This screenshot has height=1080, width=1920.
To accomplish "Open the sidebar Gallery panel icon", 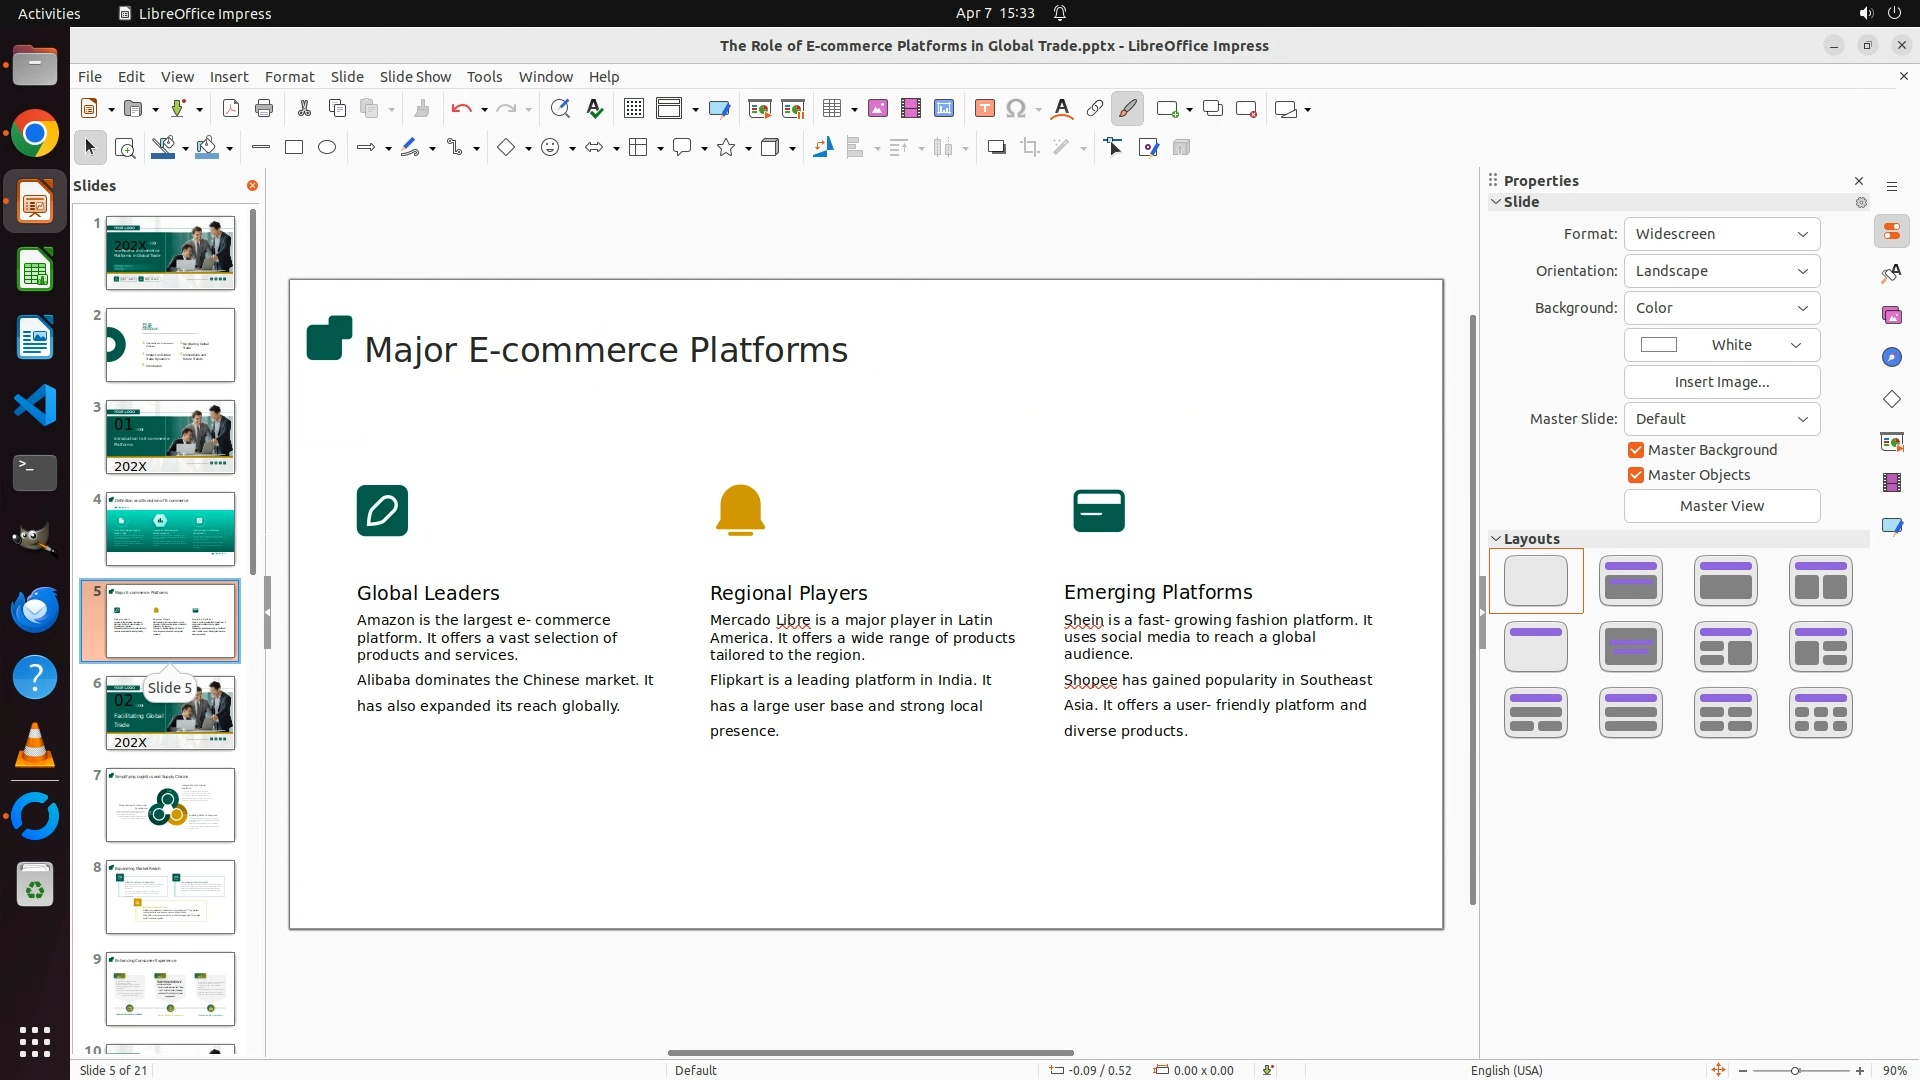I will click(x=1892, y=316).
